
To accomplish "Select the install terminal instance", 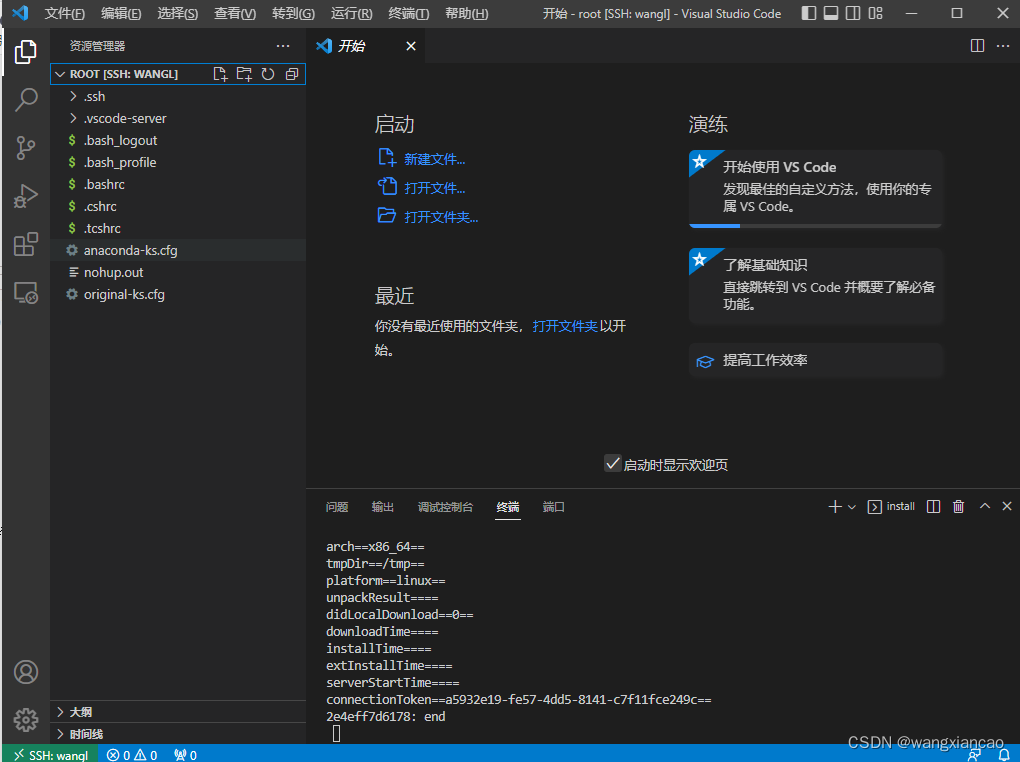I will click(891, 506).
